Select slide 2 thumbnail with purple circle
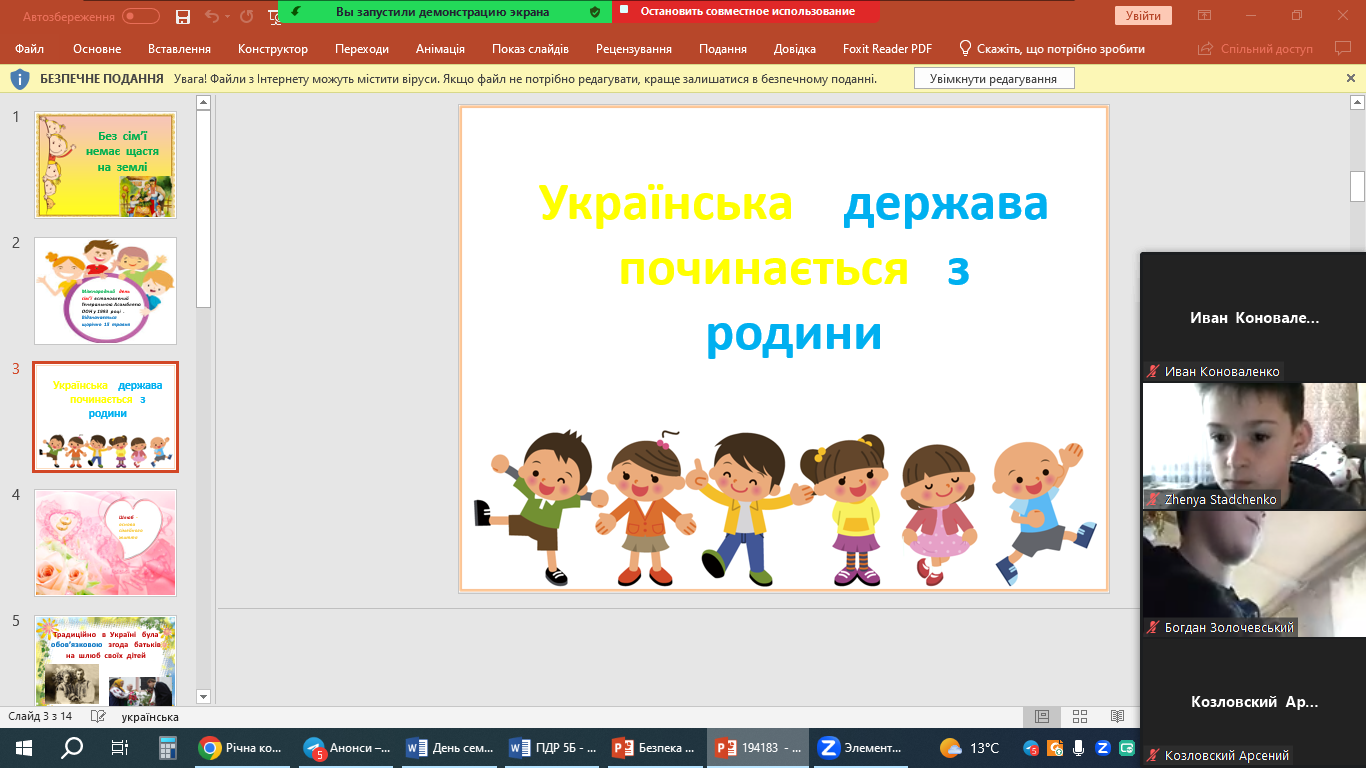The width and height of the screenshot is (1366, 768). [x=106, y=291]
